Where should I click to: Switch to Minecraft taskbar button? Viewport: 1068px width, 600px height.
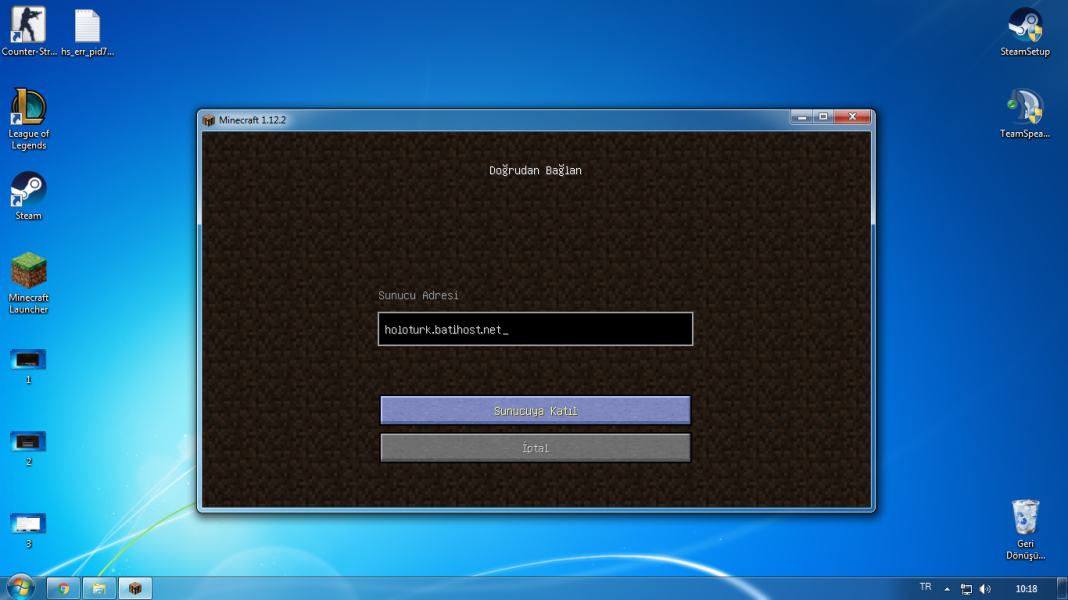tap(136, 588)
